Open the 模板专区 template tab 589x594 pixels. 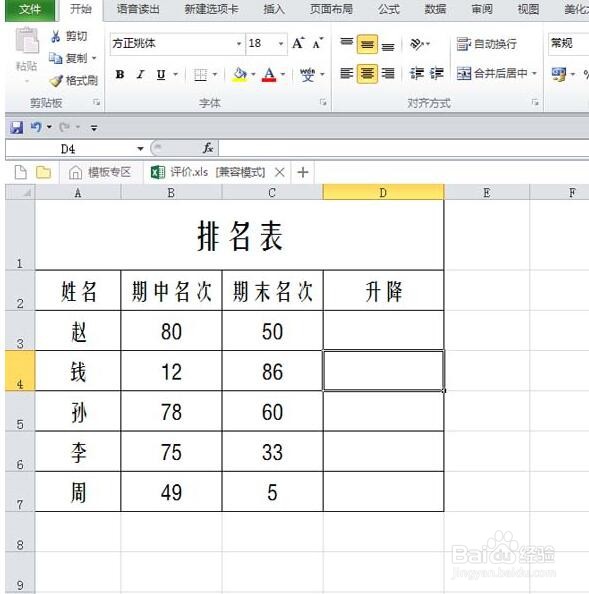click(100, 172)
